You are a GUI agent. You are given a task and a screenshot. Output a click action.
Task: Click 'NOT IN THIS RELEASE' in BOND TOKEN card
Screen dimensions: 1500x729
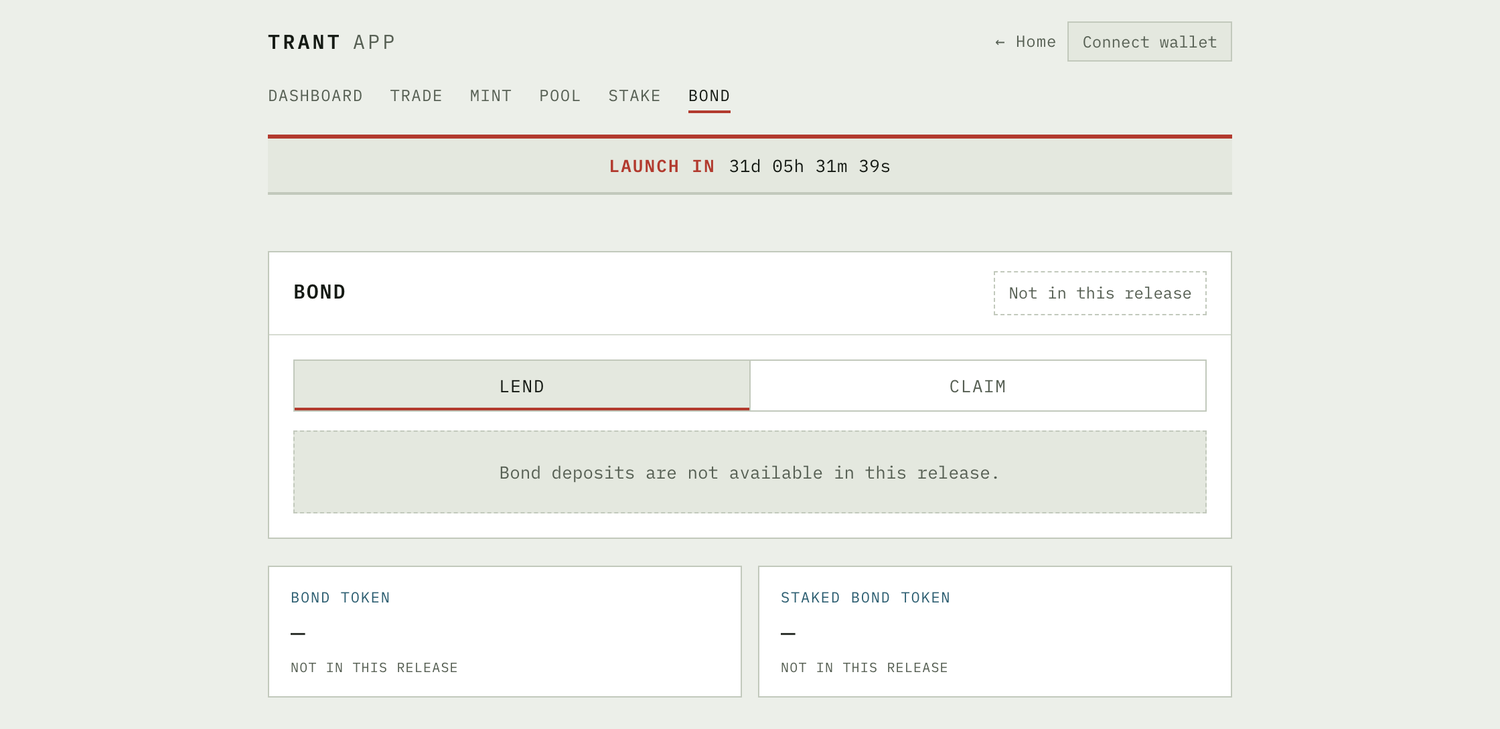pyautogui.click(x=374, y=668)
